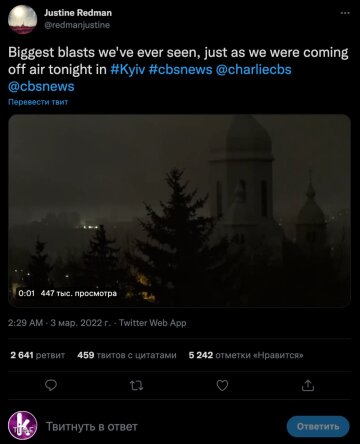Play the embedded Kyiv video
The width and height of the screenshot is (360, 444).
coord(179,211)
